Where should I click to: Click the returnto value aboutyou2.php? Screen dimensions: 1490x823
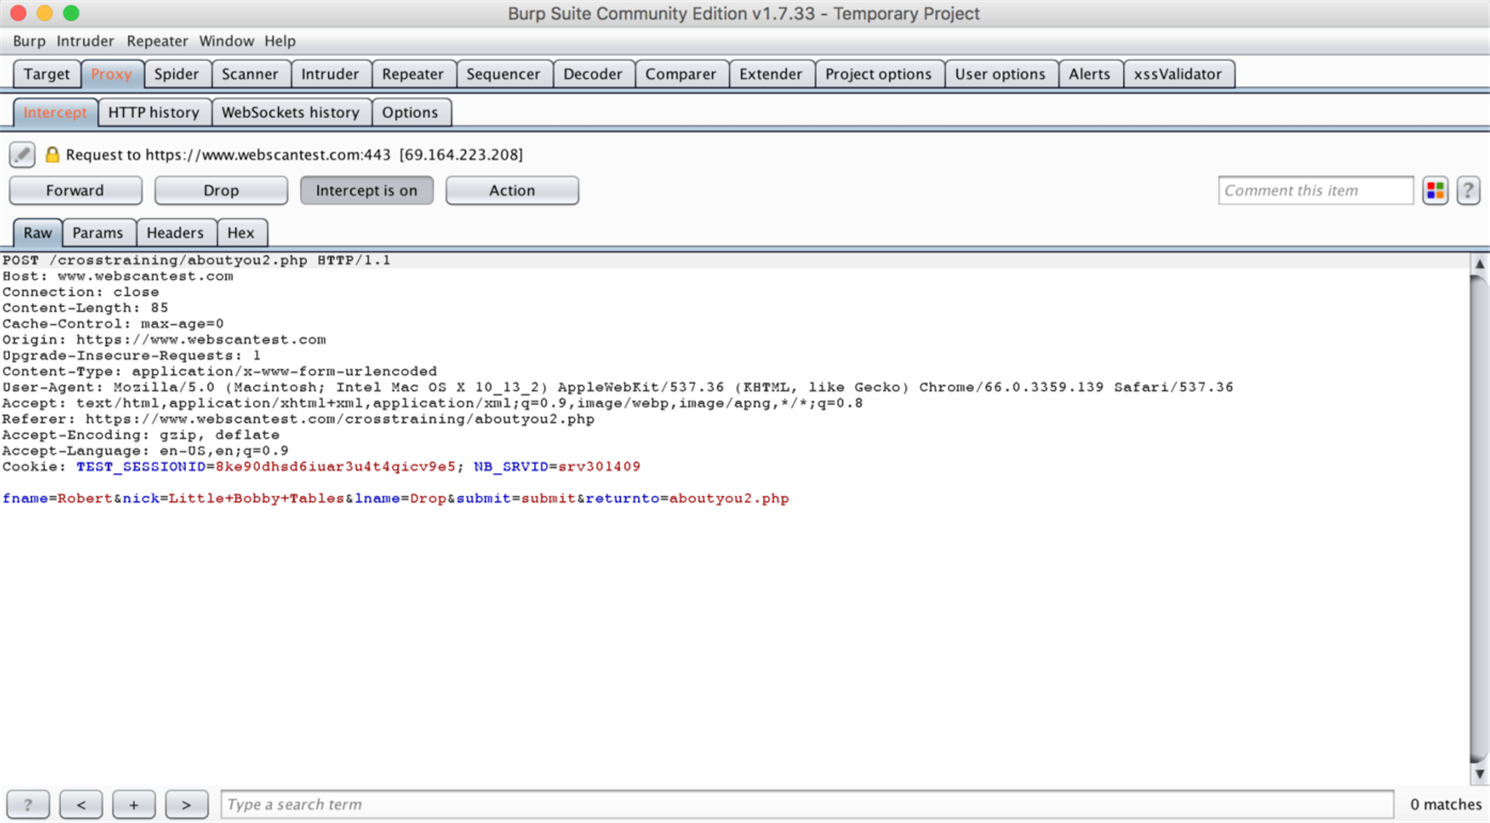pos(729,499)
